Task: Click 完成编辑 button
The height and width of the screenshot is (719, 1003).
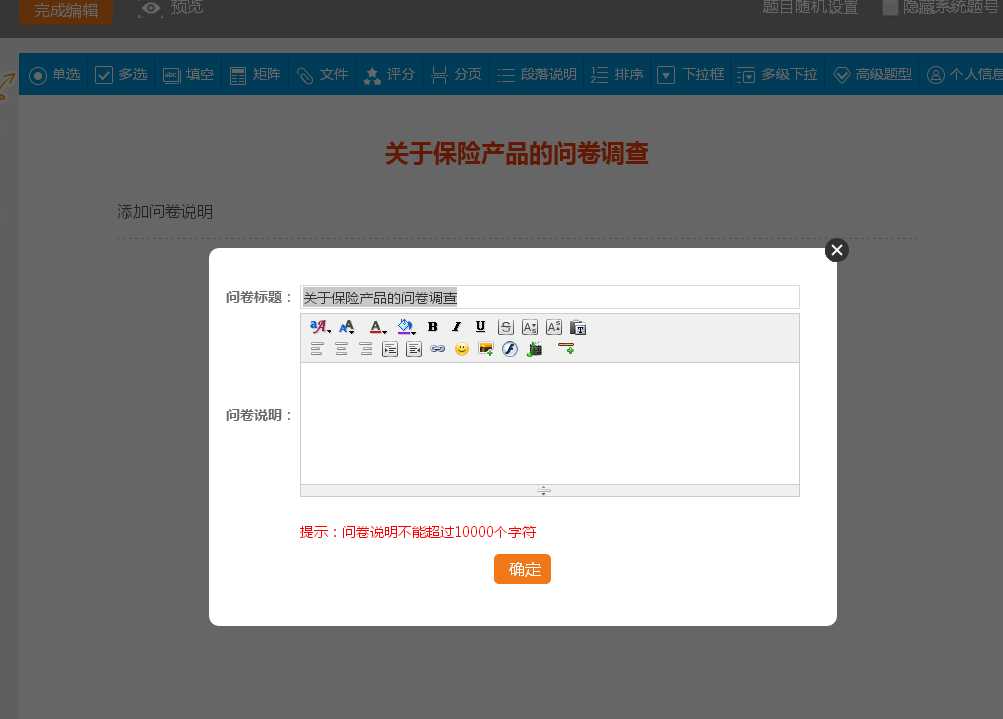Action: [x=66, y=11]
